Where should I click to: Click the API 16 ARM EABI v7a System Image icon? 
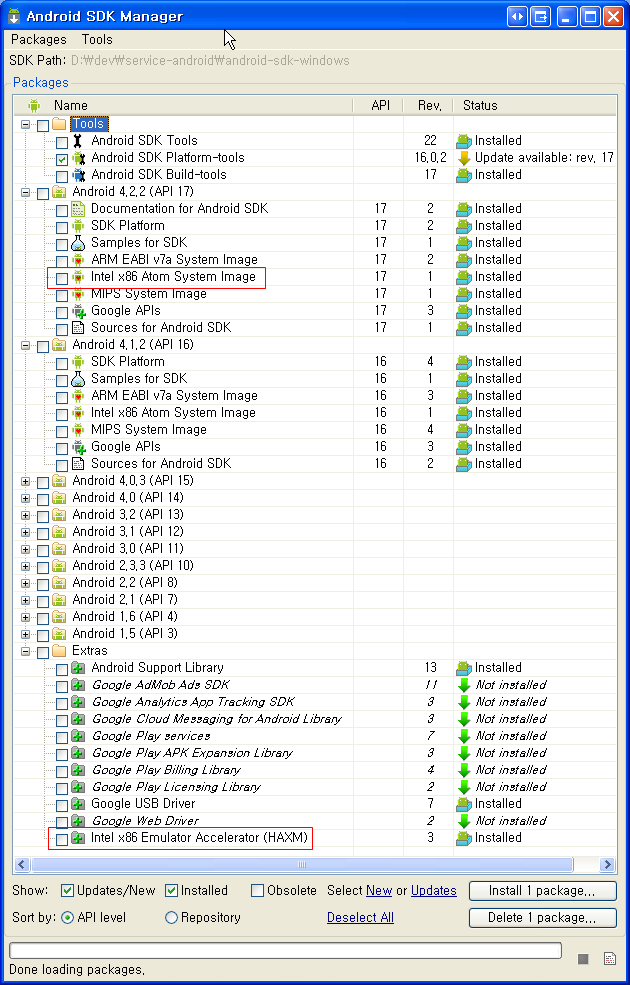pyautogui.click(x=78, y=395)
